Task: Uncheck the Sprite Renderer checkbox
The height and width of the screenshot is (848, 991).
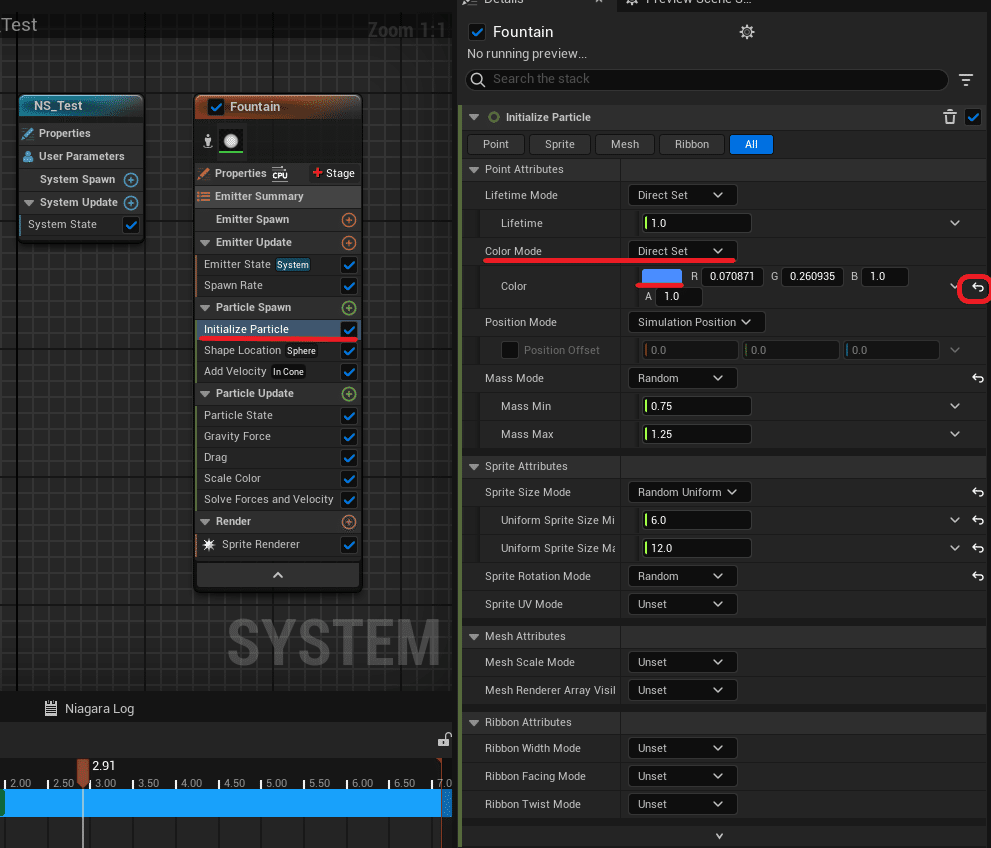Action: [348, 545]
